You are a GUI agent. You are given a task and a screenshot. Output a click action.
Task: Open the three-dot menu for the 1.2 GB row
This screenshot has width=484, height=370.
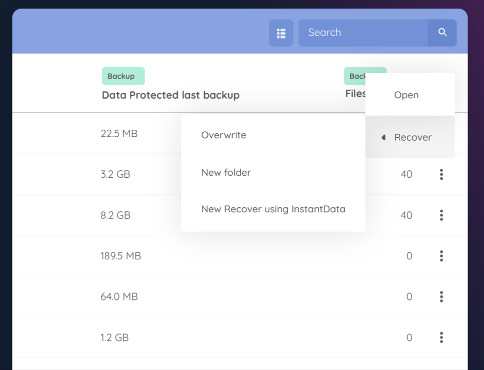[x=441, y=337]
